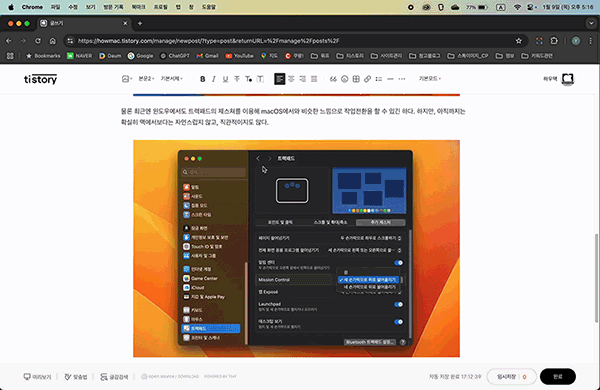Bookmark this page with the star icon
The height and width of the screenshot is (390, 600).
(518, 41)
